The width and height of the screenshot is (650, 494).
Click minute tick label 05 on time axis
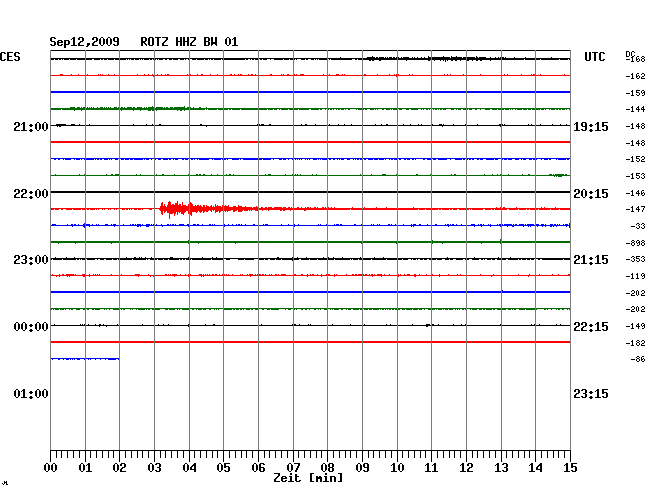pos(223,468)
